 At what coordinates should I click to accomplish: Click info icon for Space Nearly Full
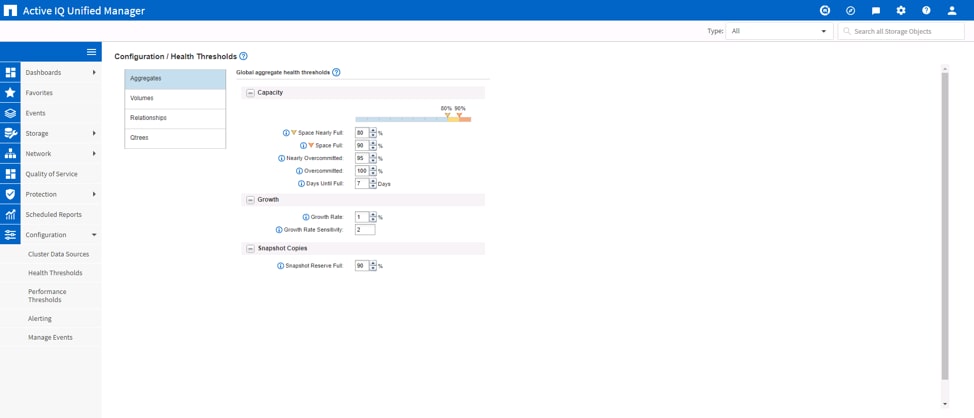click(286, 133)
